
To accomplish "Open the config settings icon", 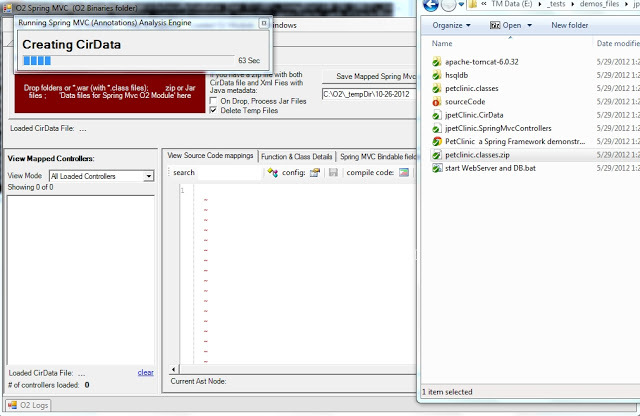I will tap(314, 173).
